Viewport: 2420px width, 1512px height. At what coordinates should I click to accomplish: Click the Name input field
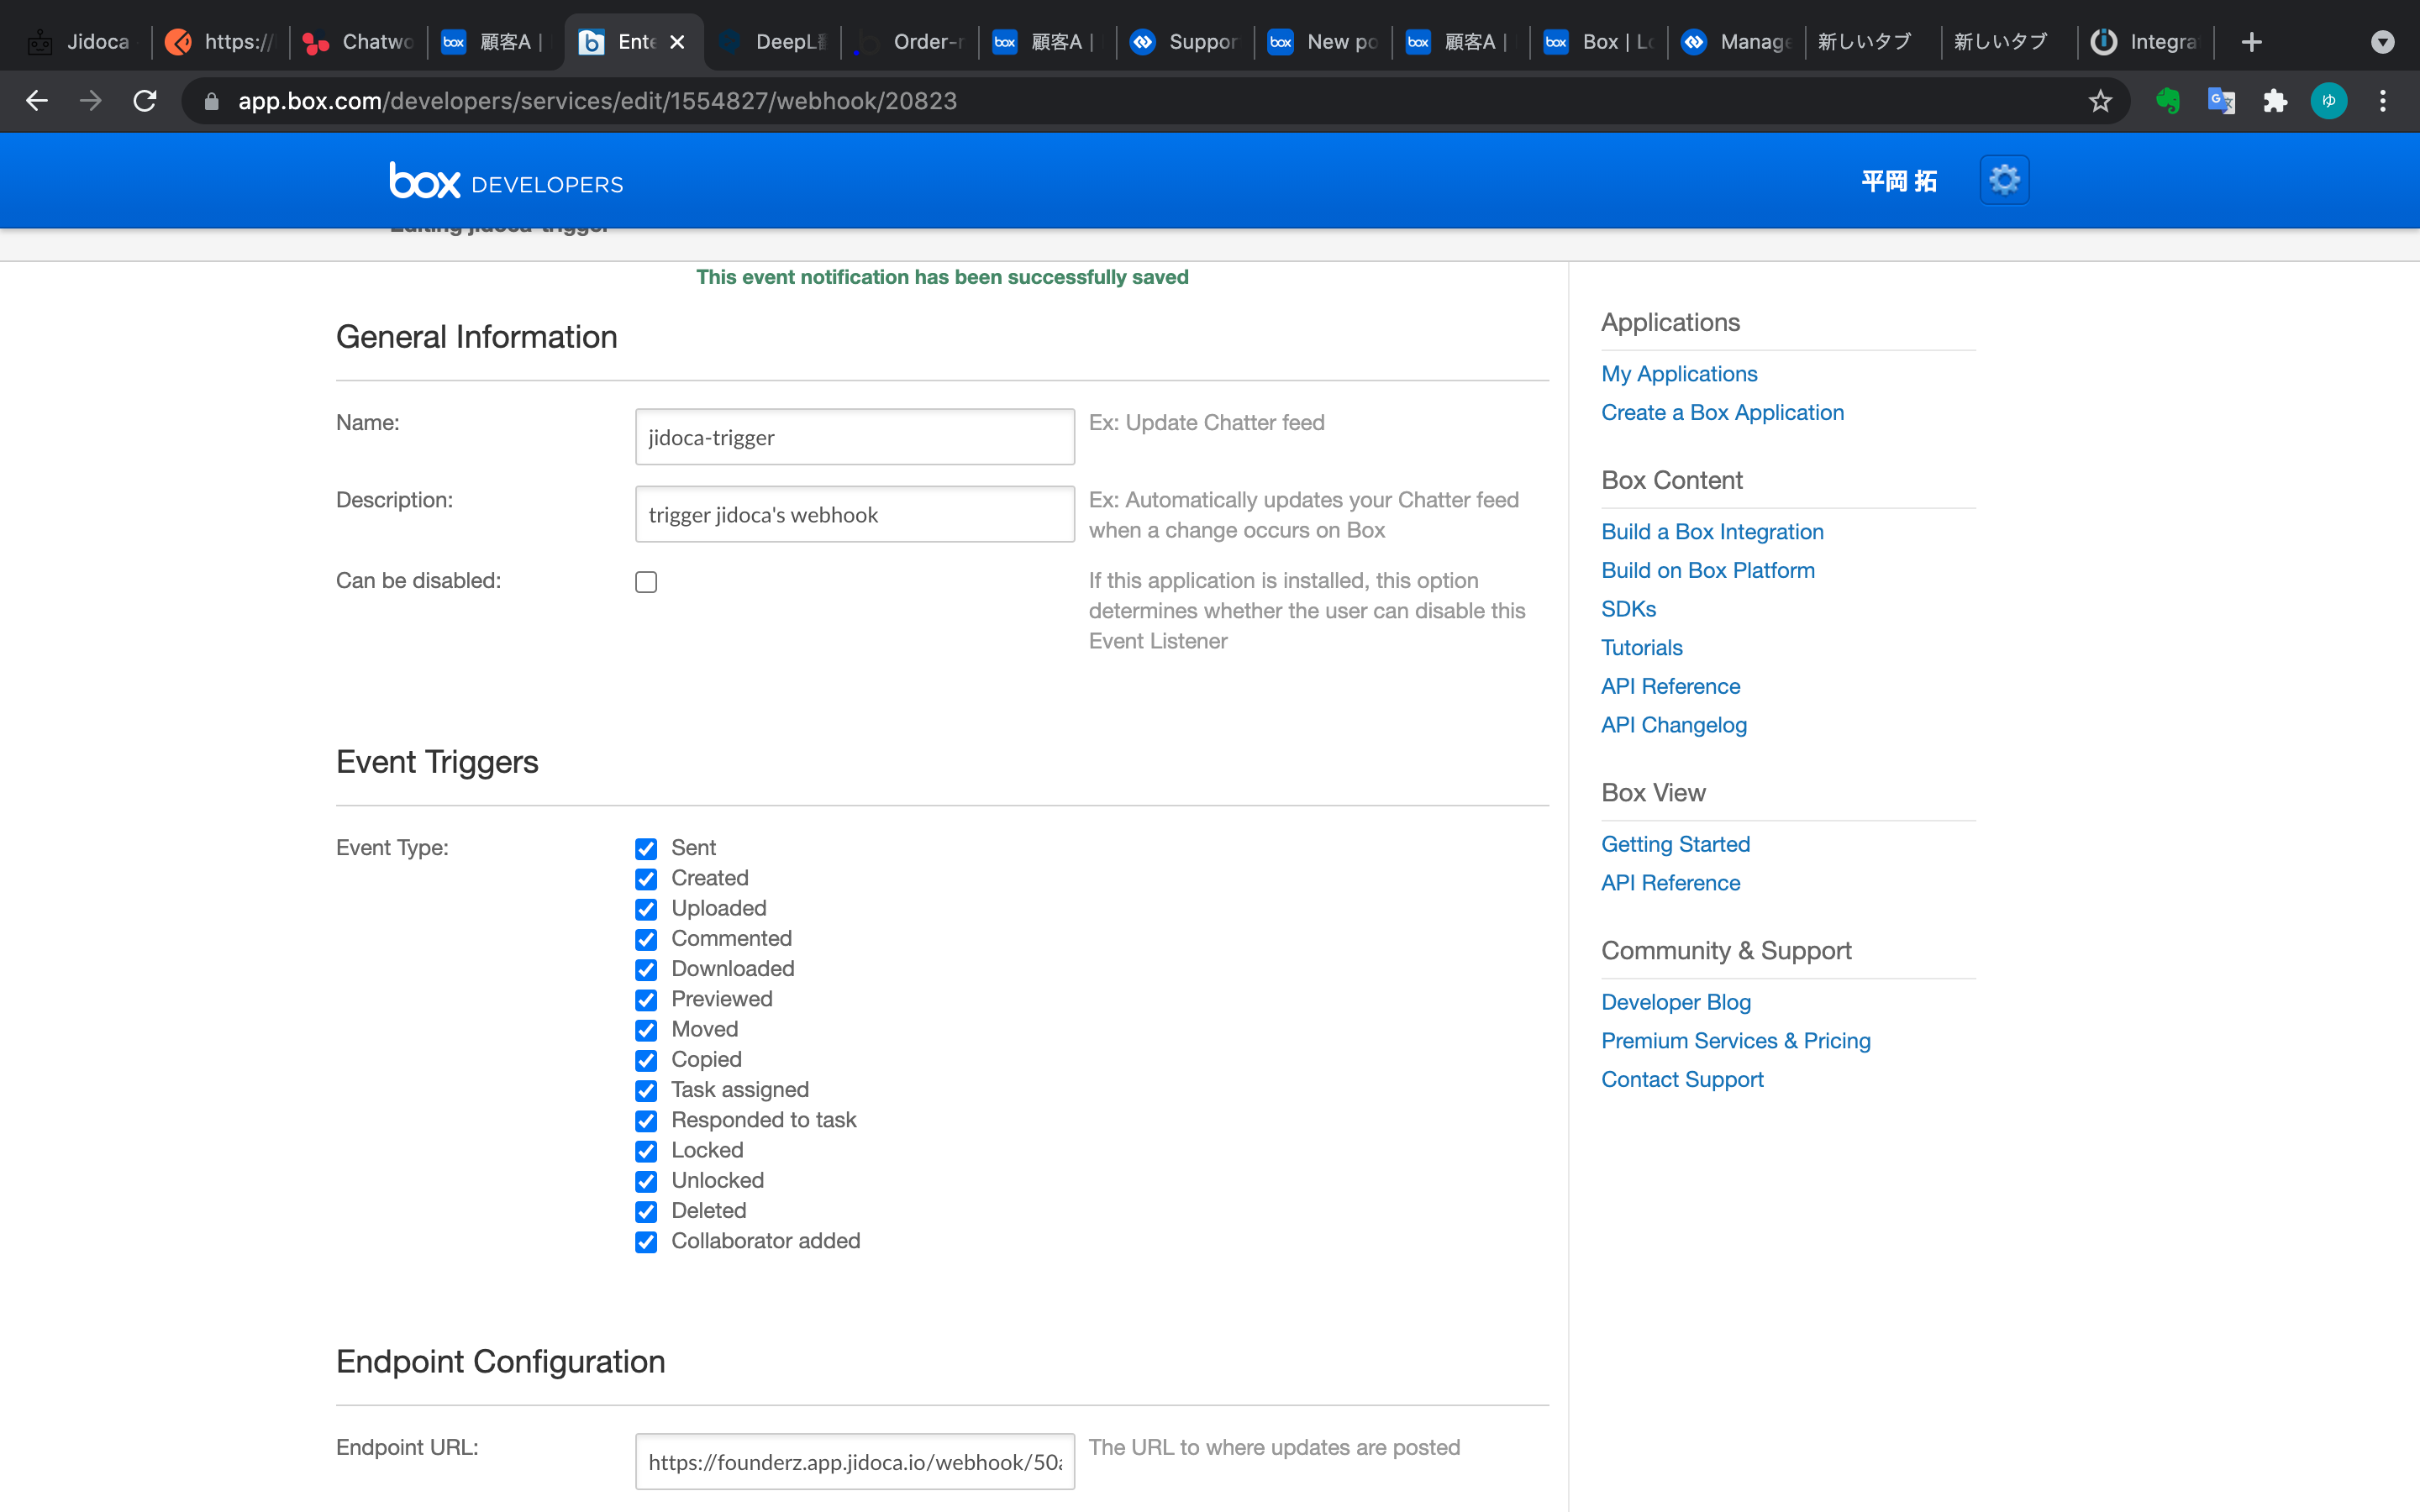[855, 437]
